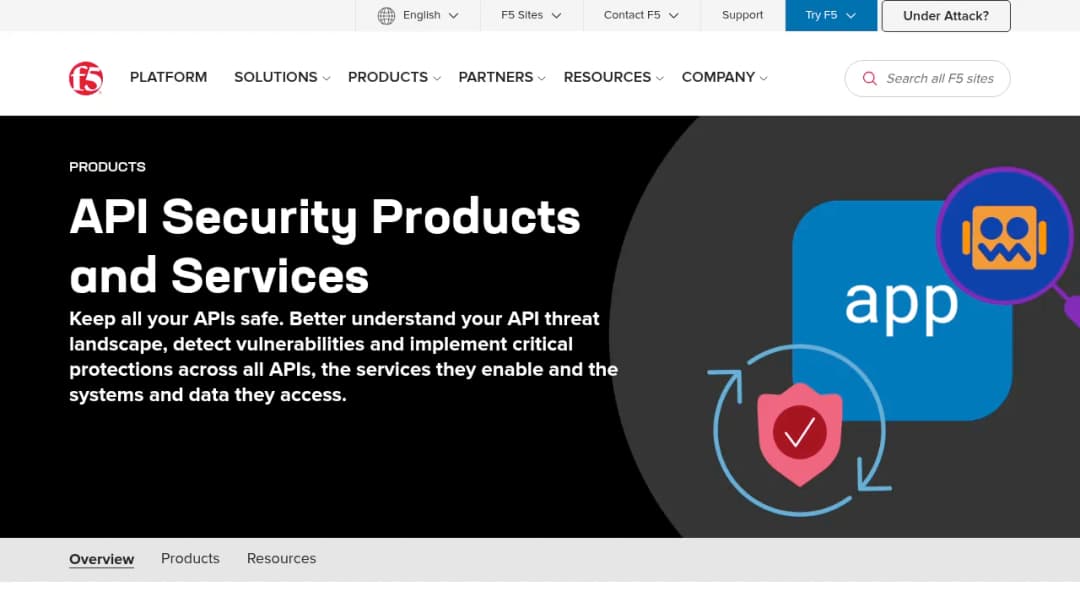Click the 'Keep all your APIs safe' paragraph

pos(344,357)
